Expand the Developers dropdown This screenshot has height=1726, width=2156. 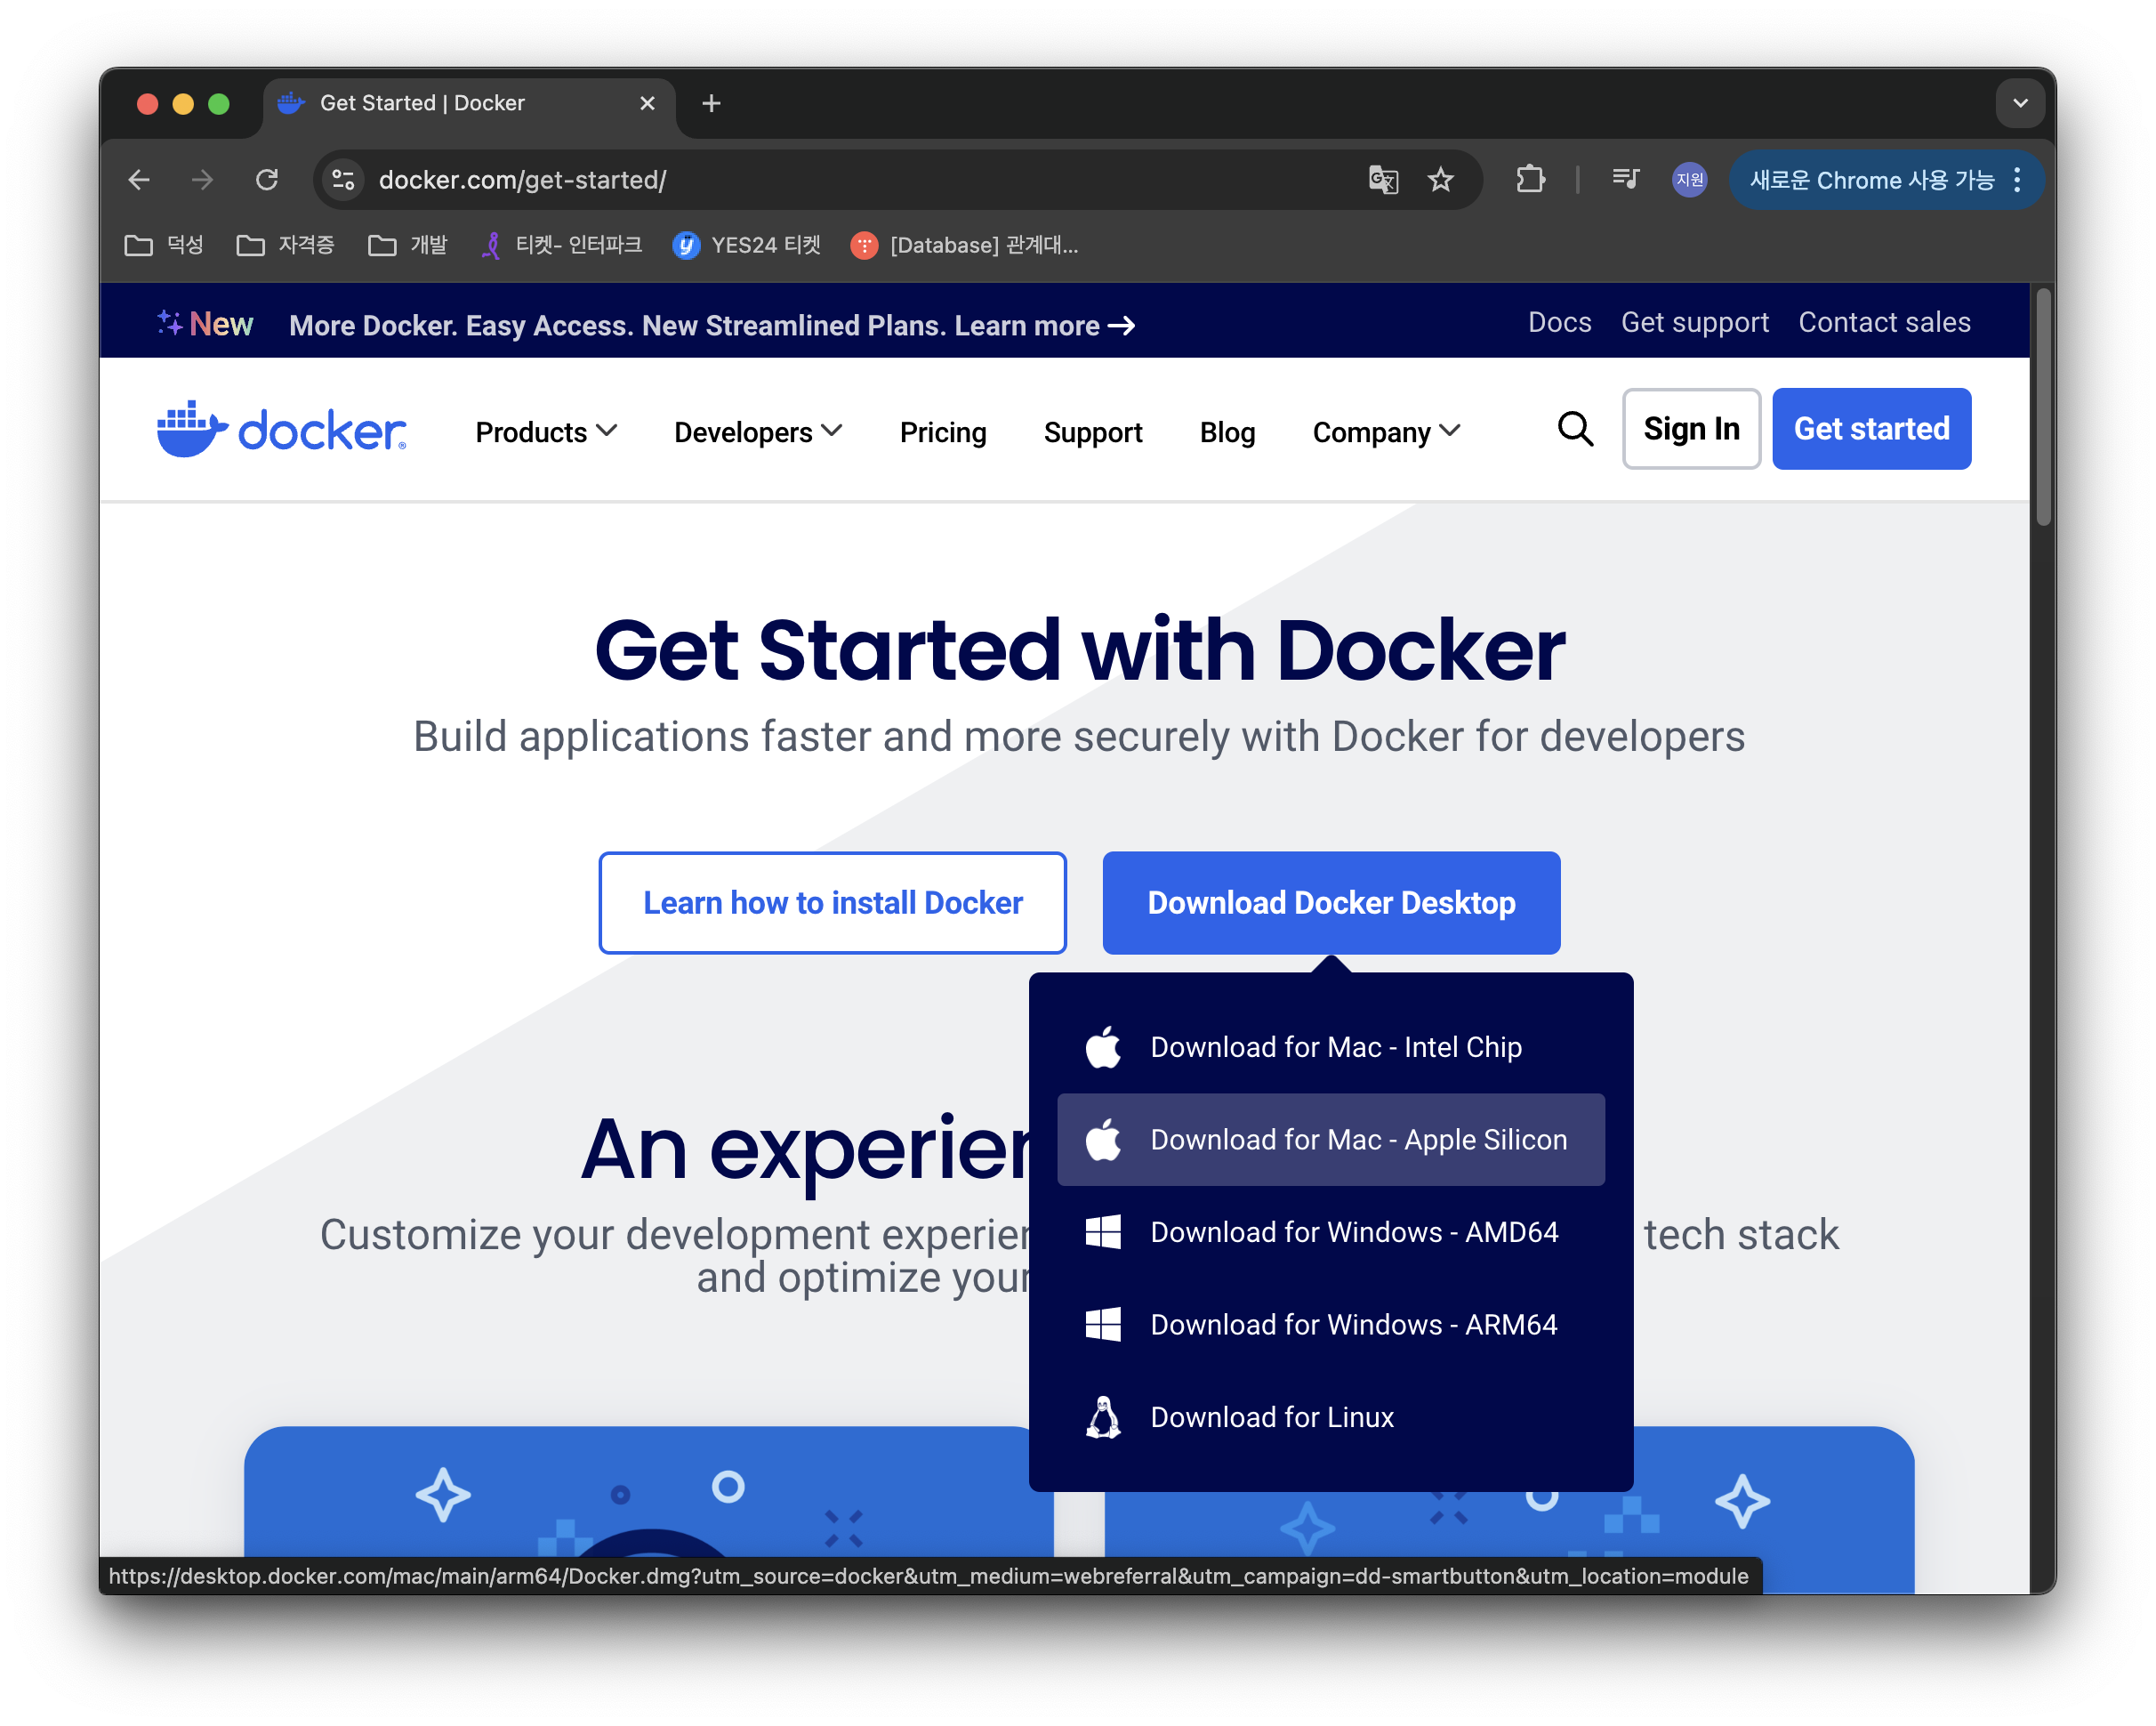coord(757,432)
